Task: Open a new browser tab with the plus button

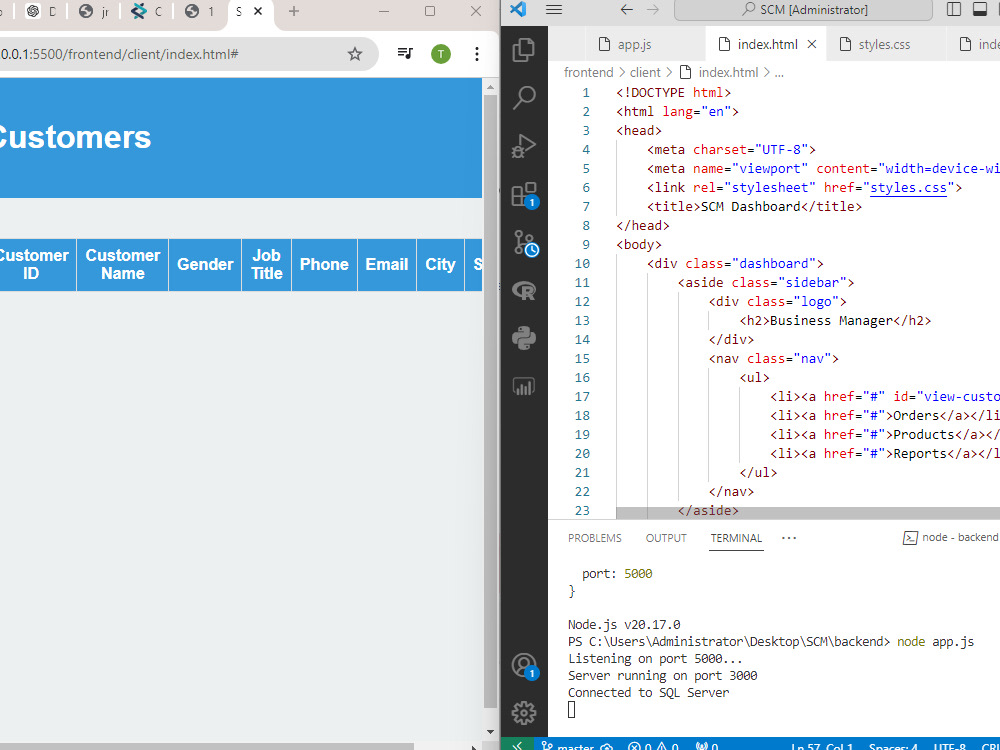Action: pyautogui.click(x=293, y=11)
